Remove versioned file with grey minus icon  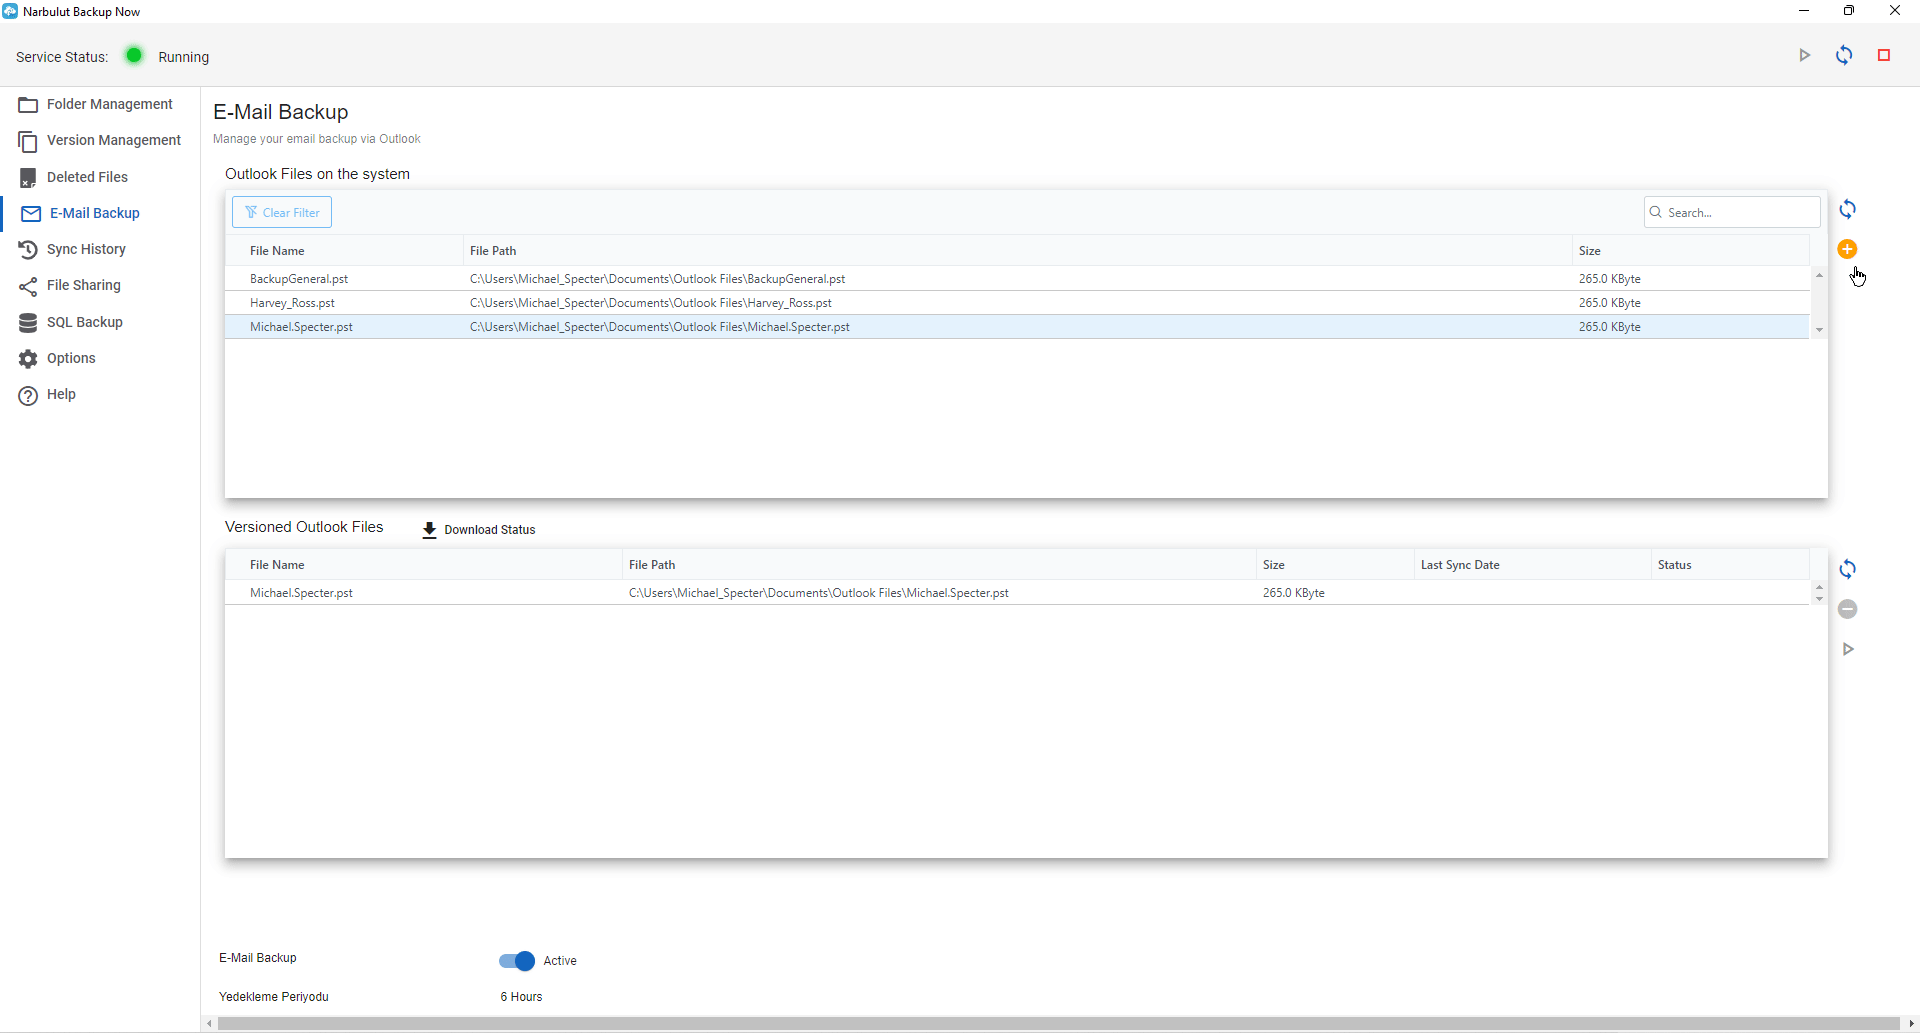[x=1848, y=609]
